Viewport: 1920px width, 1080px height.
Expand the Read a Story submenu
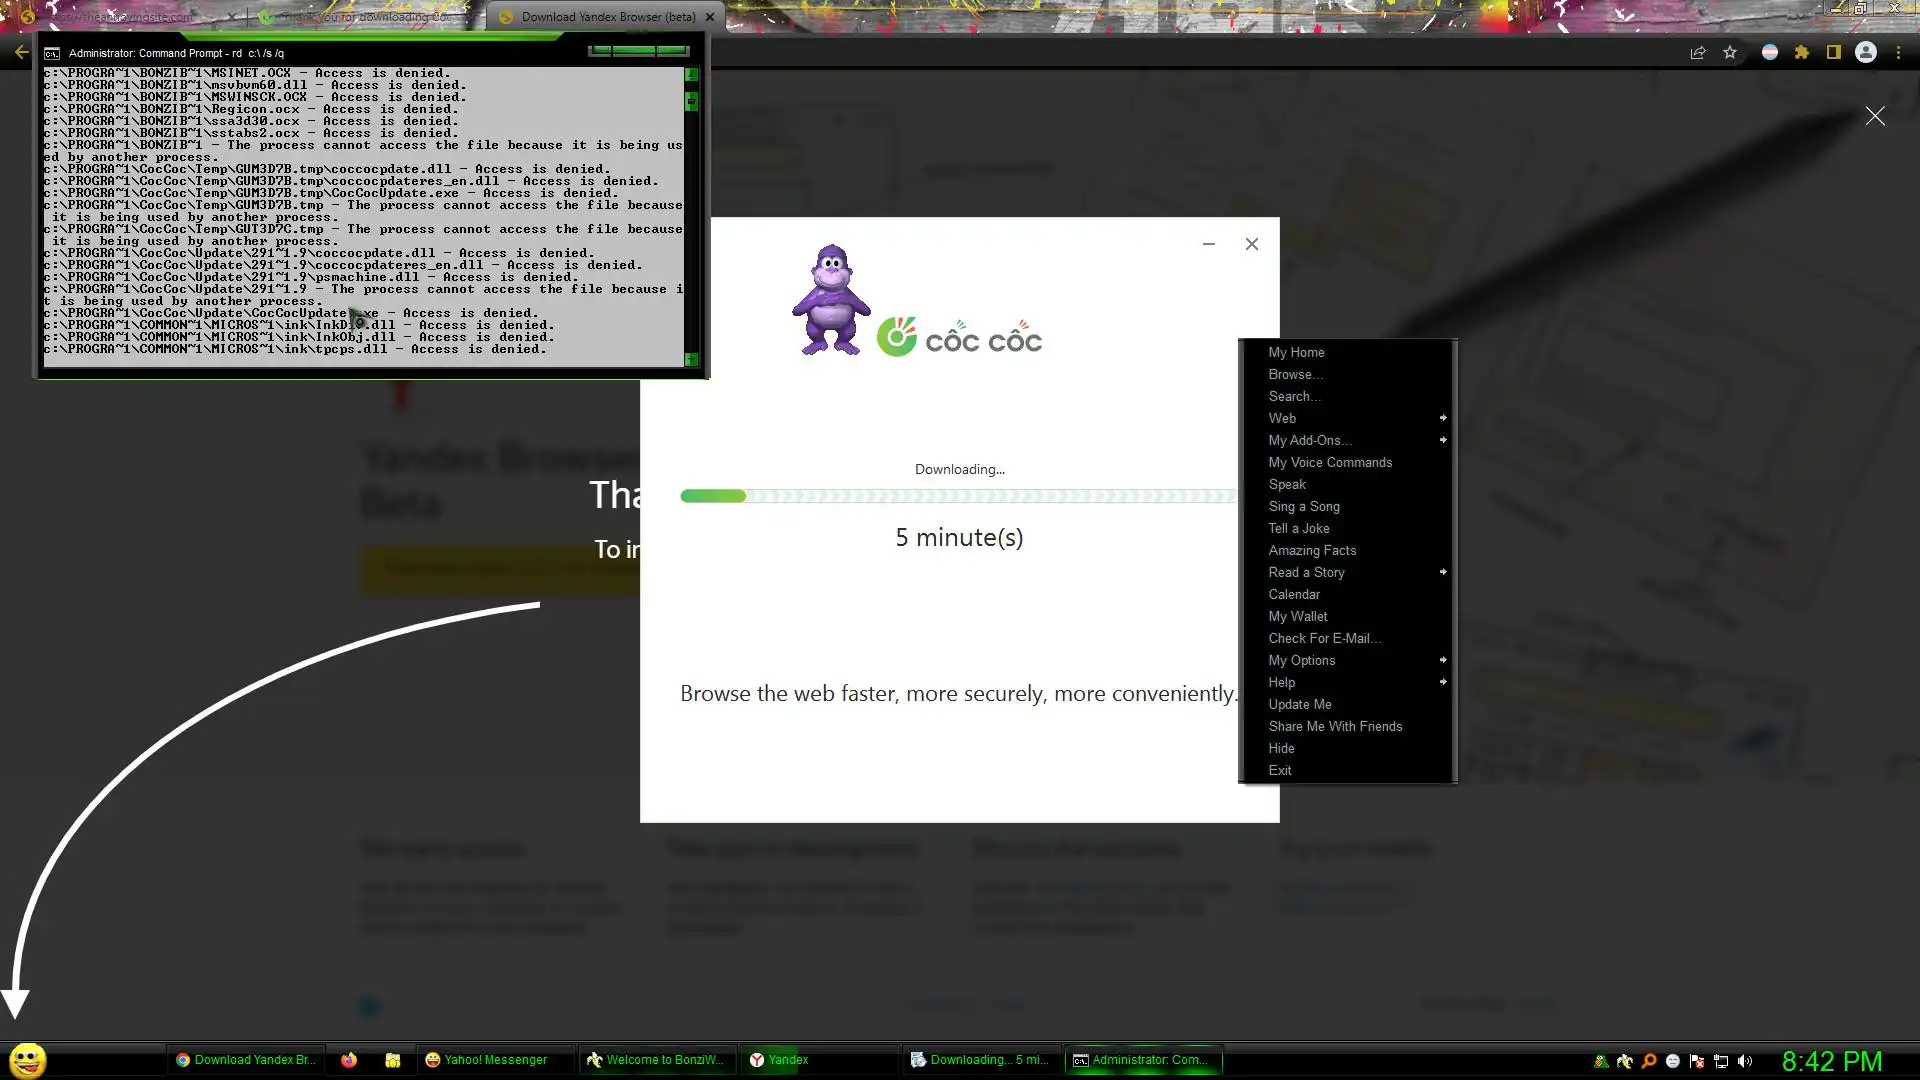(x=1443, y=572)
